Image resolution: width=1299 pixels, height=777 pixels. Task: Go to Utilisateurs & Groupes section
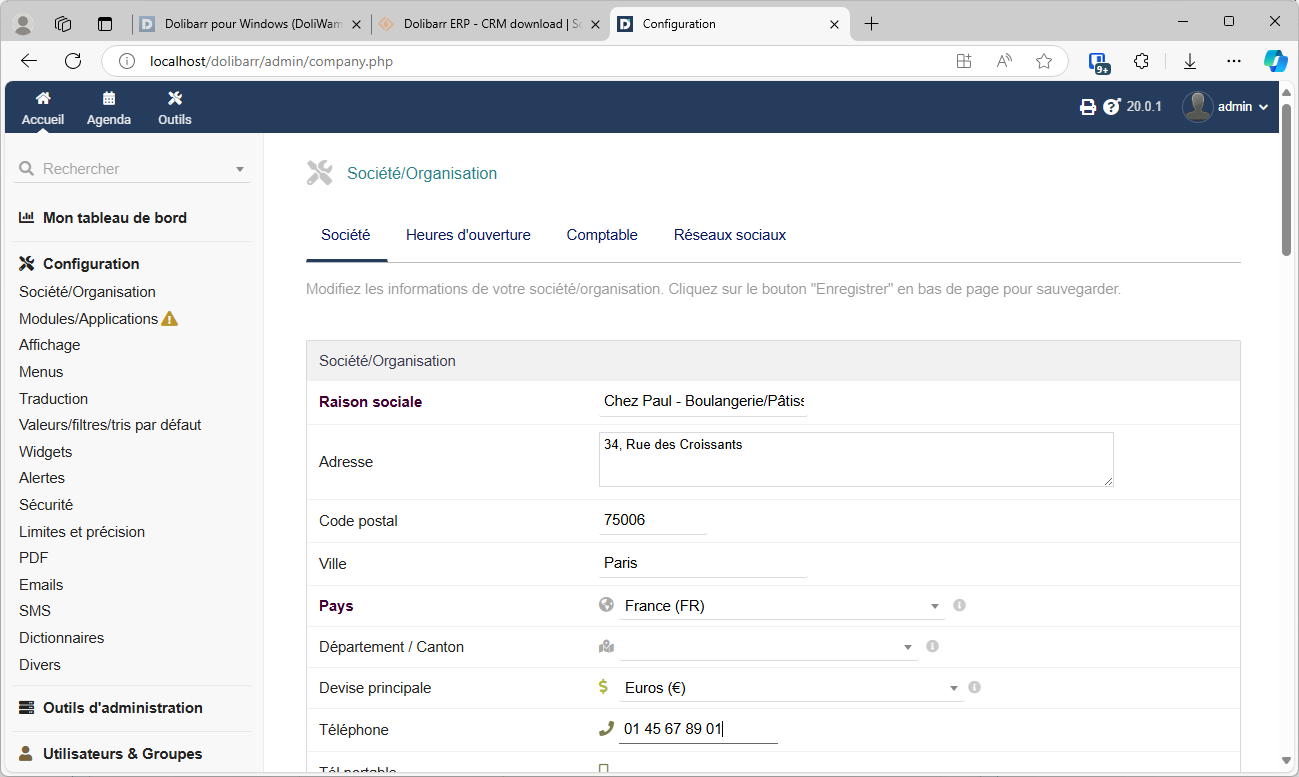tap(122, 754)
